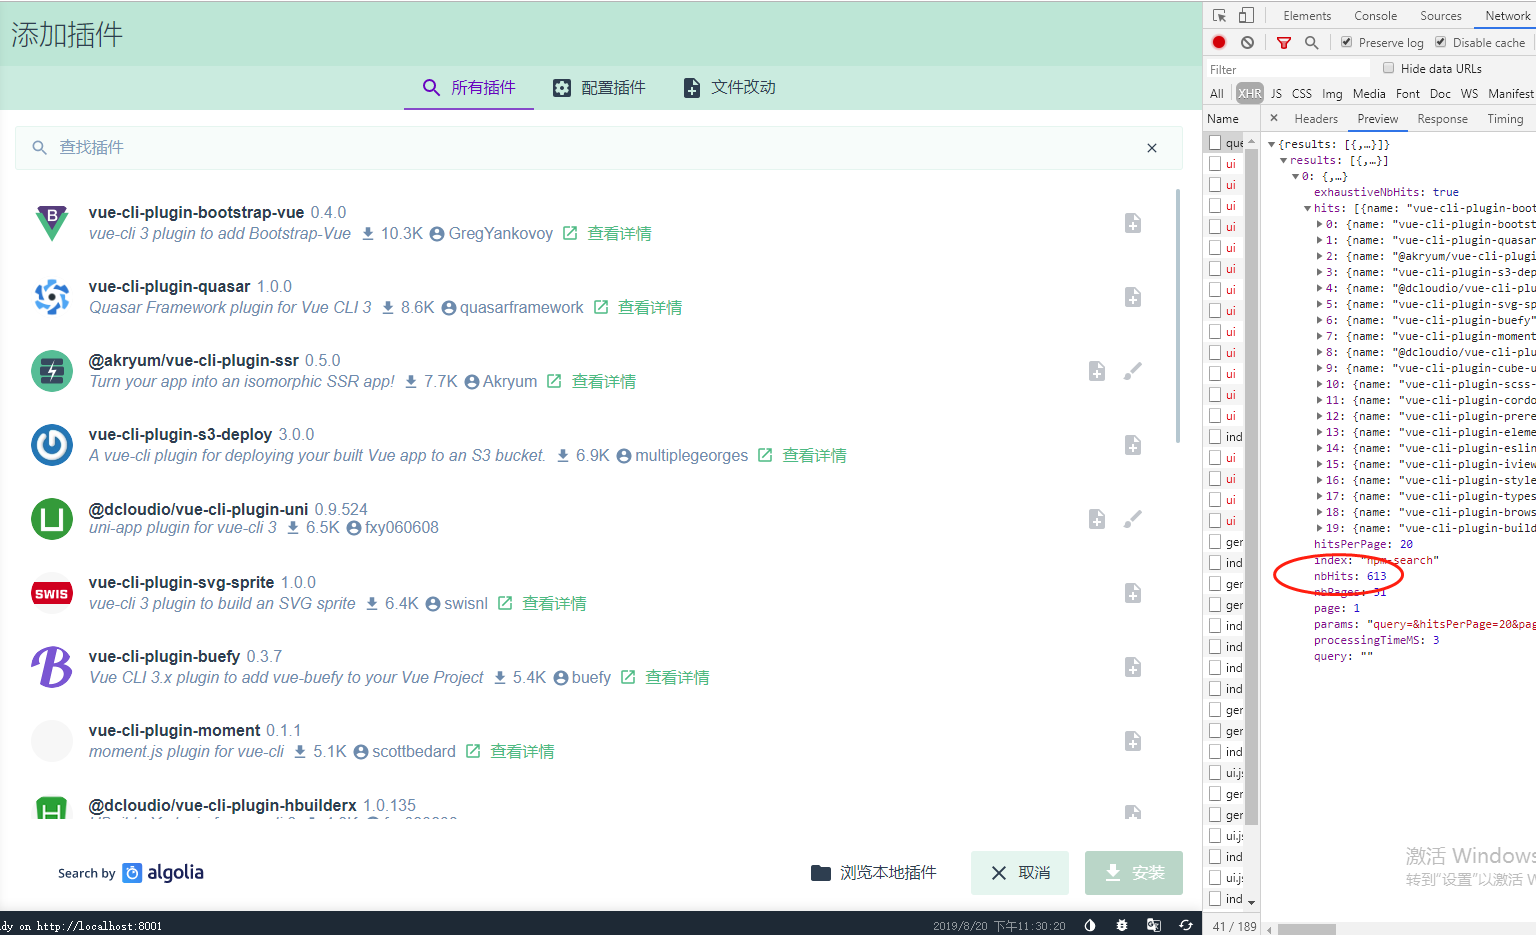Click the bootstrap-vue plugin logo
Screen dimensions: 1536x935
tap(52, 223)
